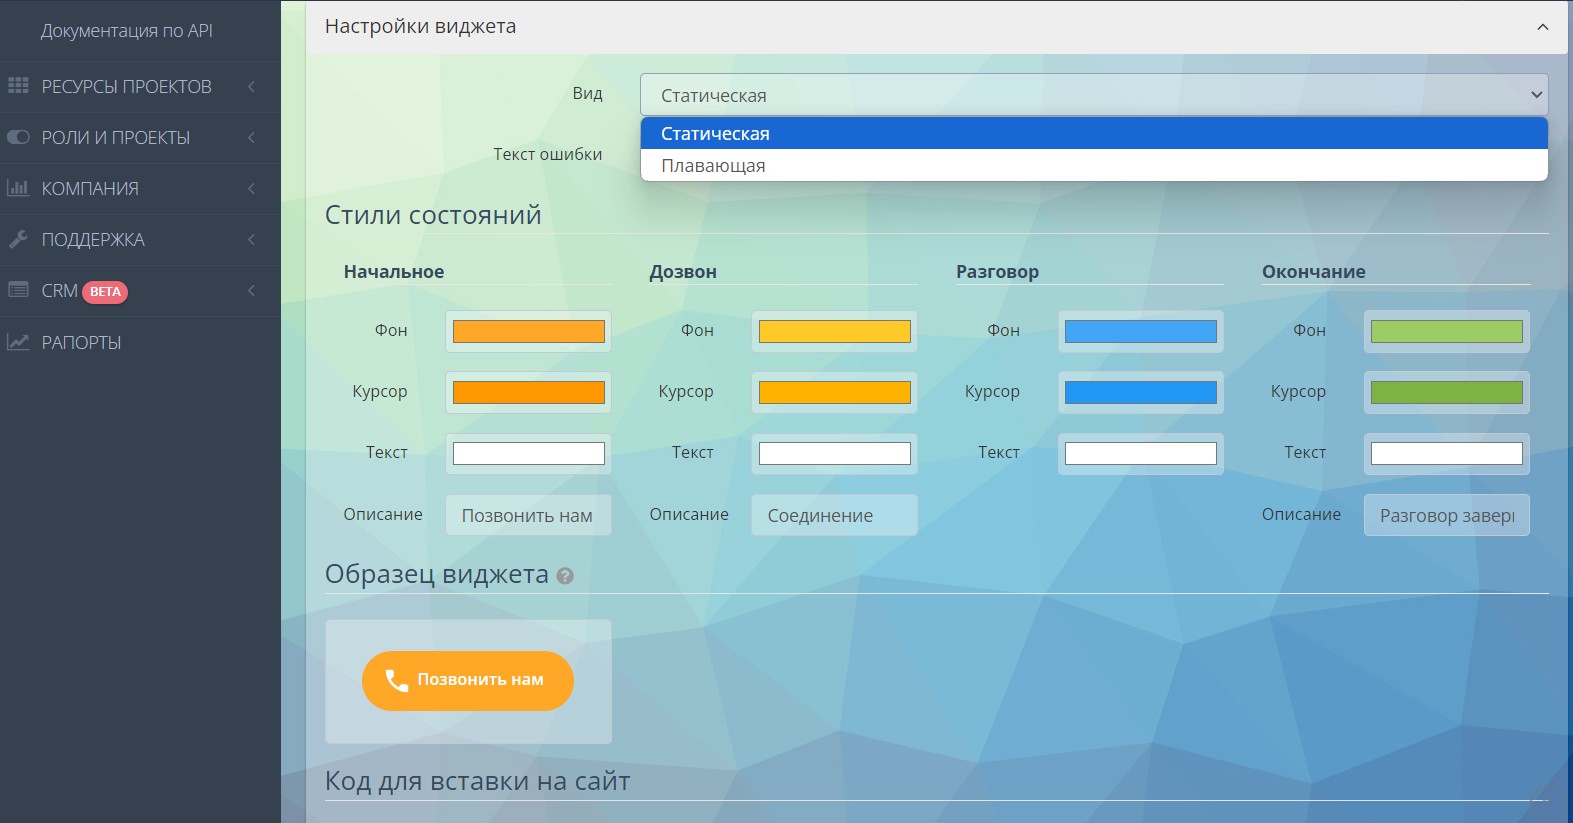Screen dimensions: 1573x823
Task: Expand the РОЛИ И ПРОЕКТЫ submenu arrow
Action: [251, 137]
